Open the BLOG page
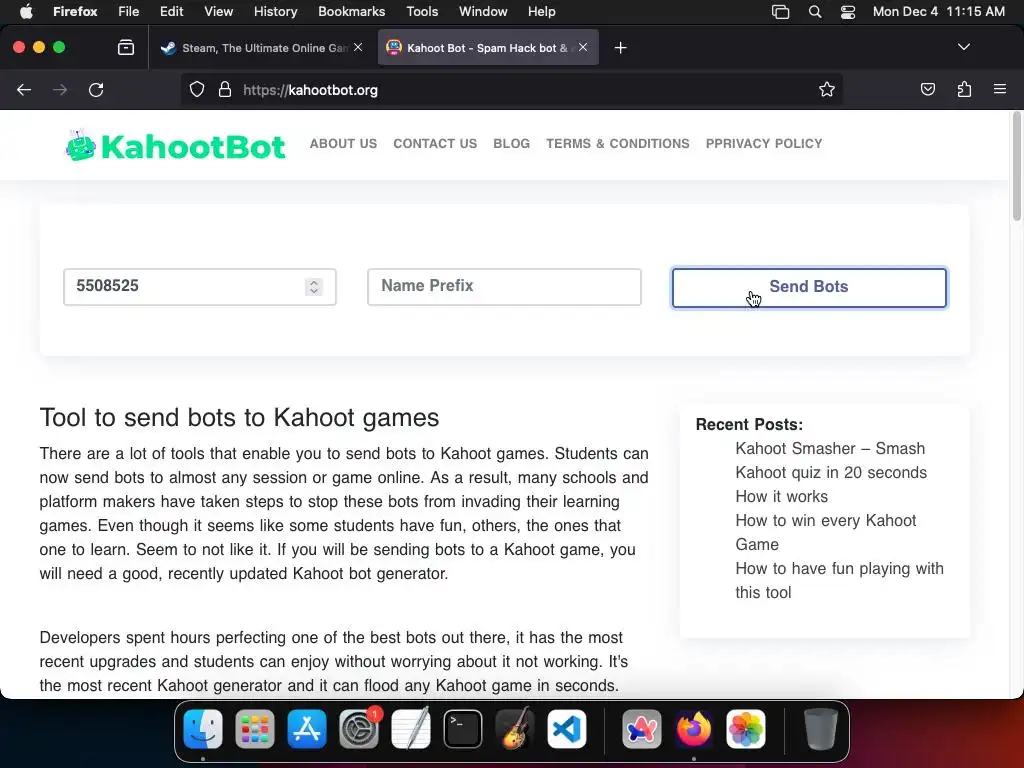Screen dimensions: 1024x768 click(511, 144)
